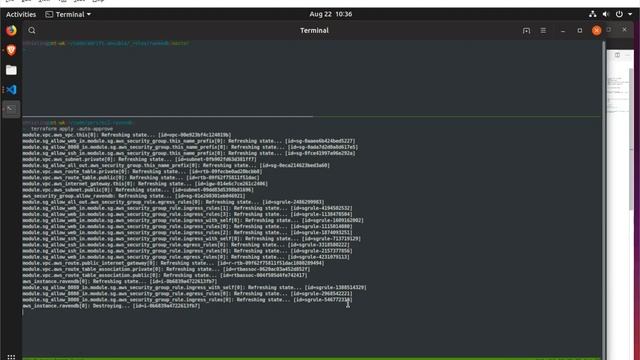This screenshot has height=360, width=640.
Task: Expand the system menu arrow
Action: coord(630,14)
